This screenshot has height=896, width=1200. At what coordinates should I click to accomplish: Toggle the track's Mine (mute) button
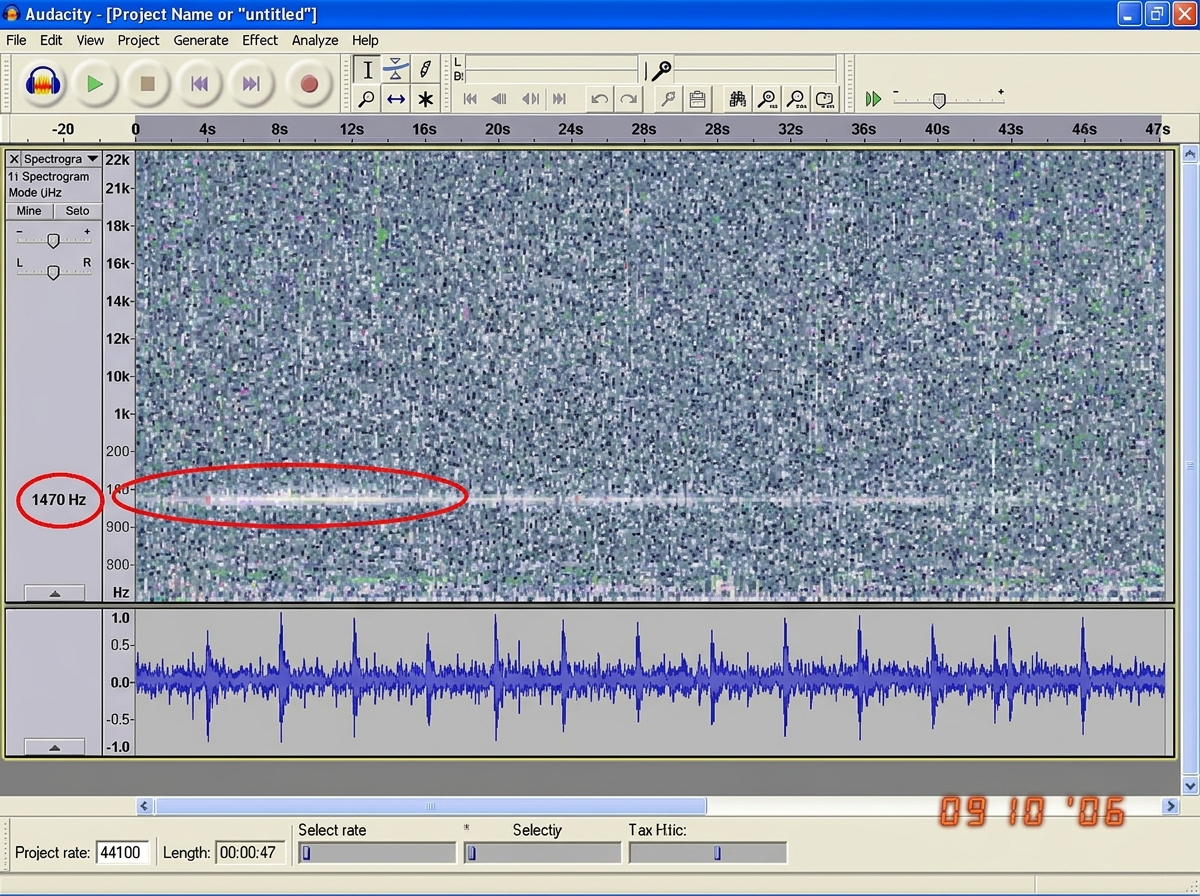[x=29, y=211]
